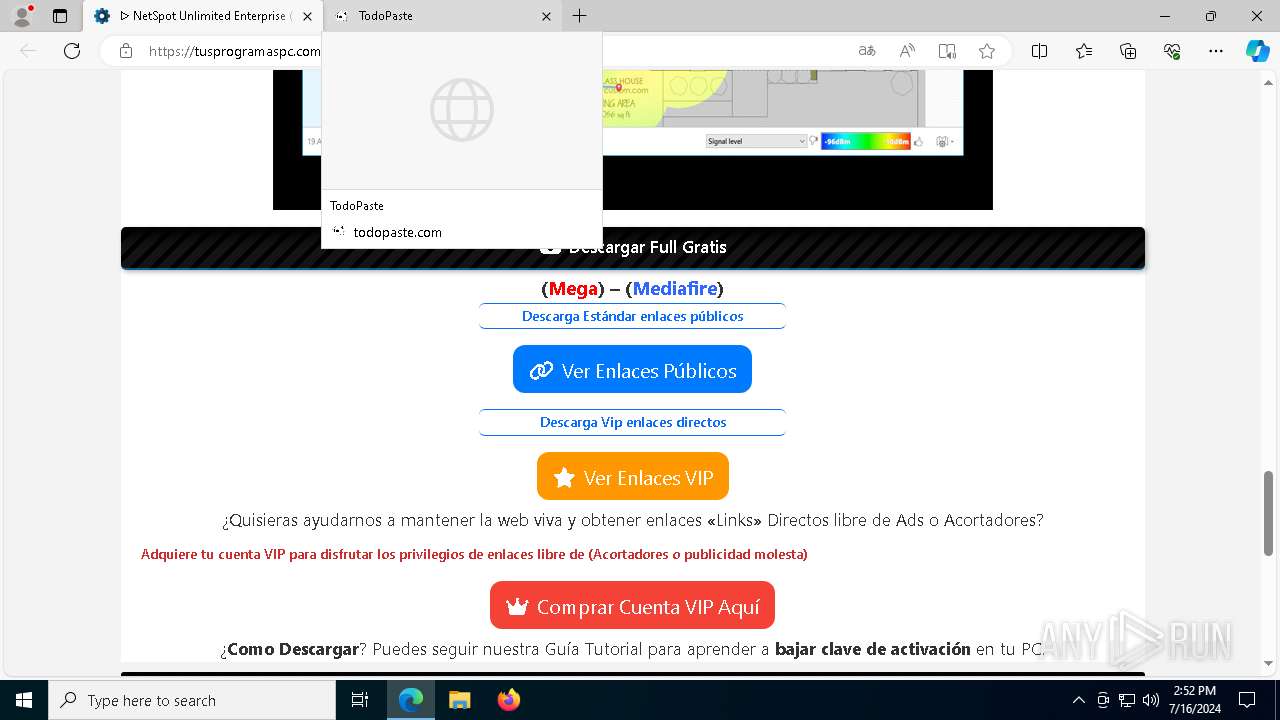Open the Edge profile icon

click(22, 16)
